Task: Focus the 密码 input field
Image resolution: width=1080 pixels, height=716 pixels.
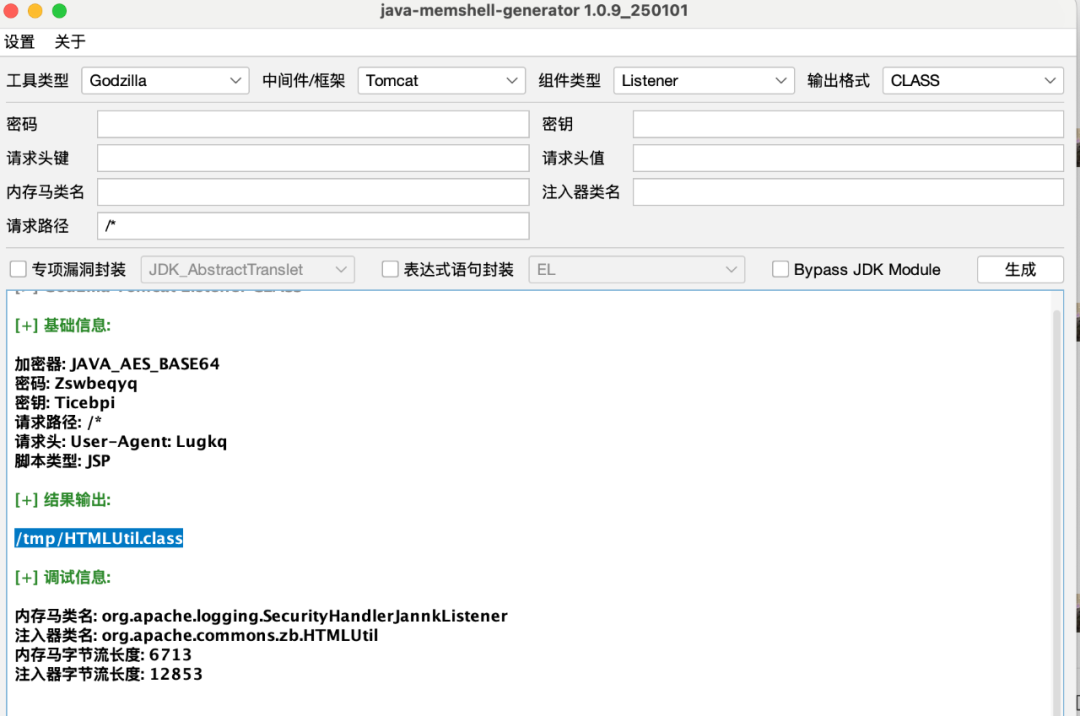Action: pyautogui.click(x=313, y=125)
